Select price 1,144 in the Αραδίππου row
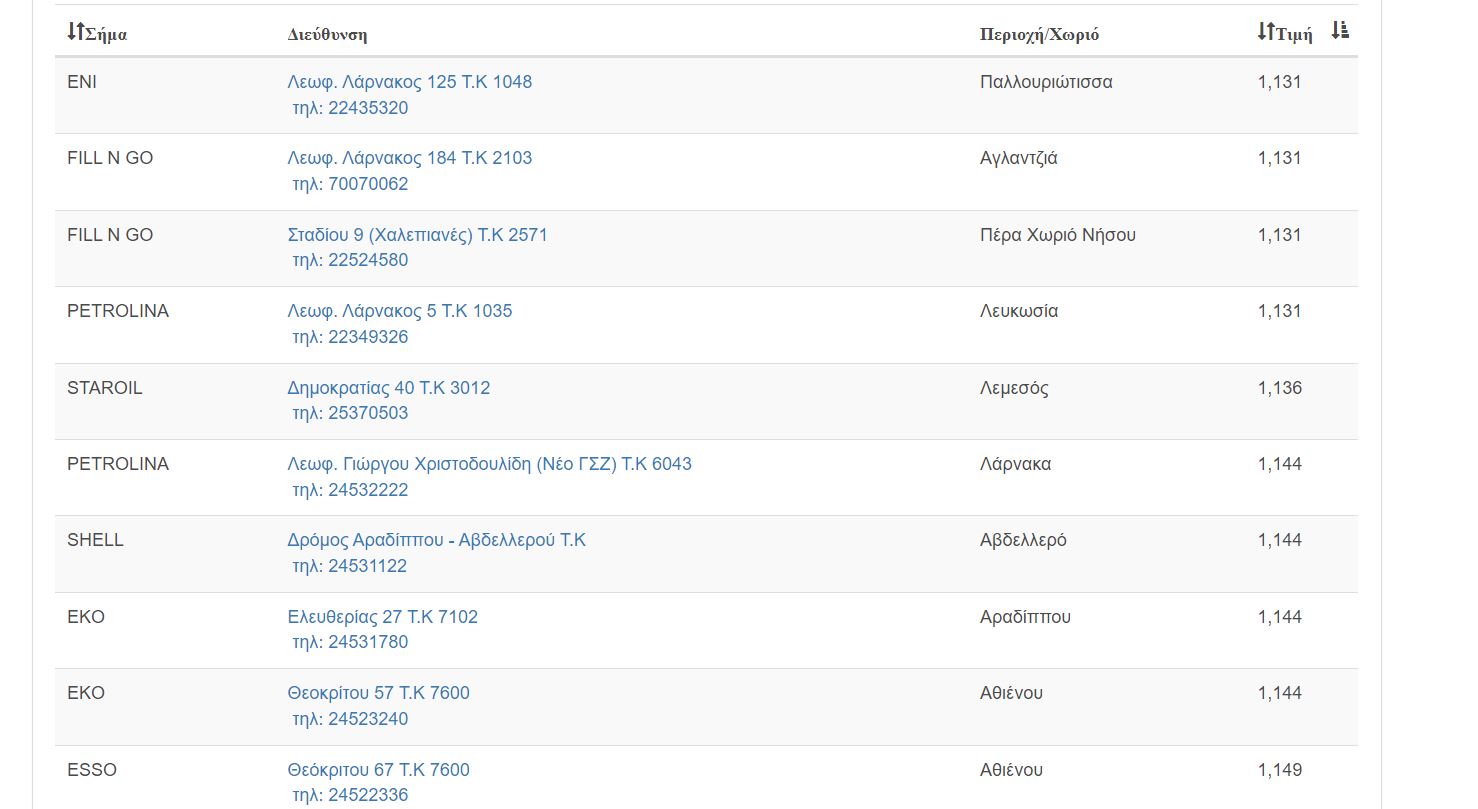Viewport: 1478px width, 809px height. tap(1279, 617)
